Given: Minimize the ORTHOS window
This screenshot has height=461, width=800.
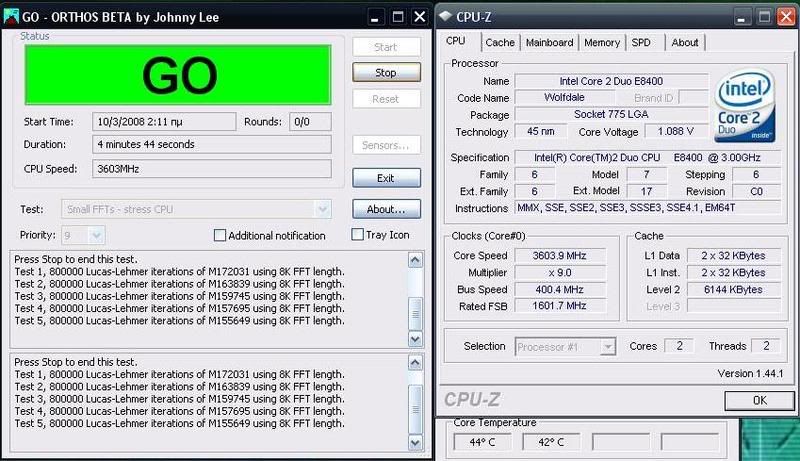Looking at the screenshot, I should [375, 17].
